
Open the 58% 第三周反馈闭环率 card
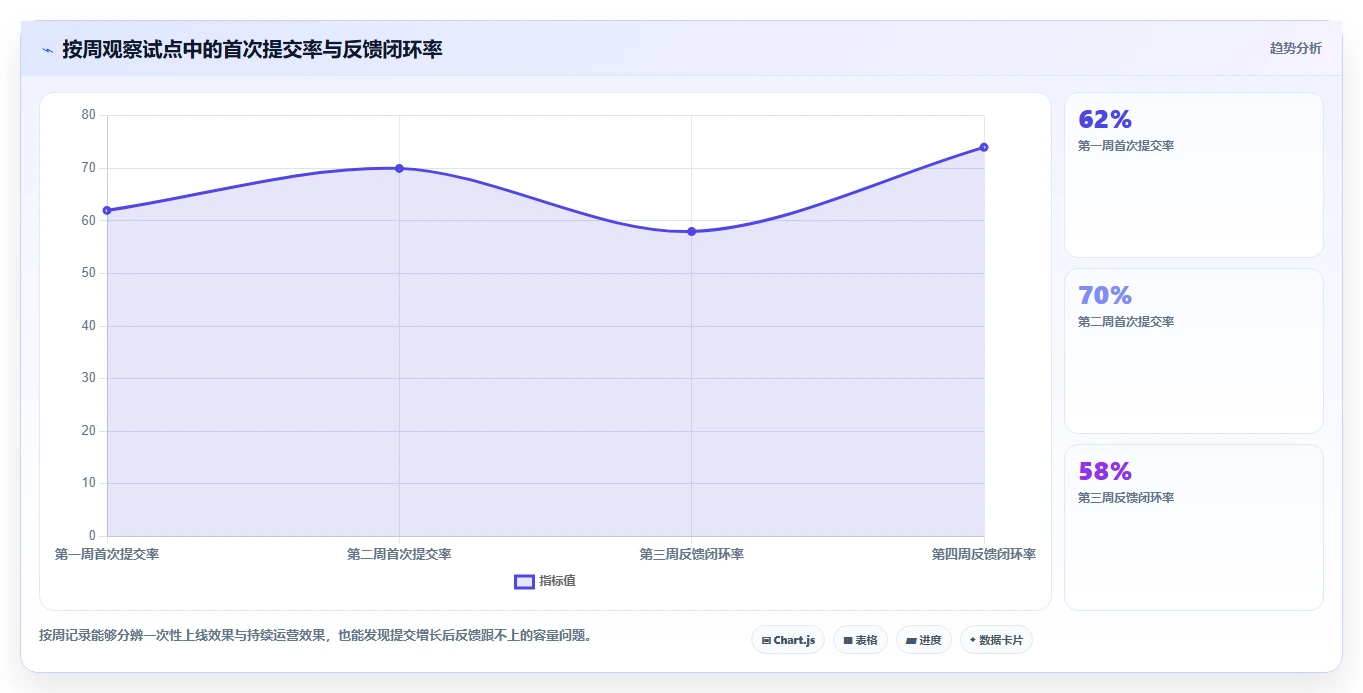1193,527
